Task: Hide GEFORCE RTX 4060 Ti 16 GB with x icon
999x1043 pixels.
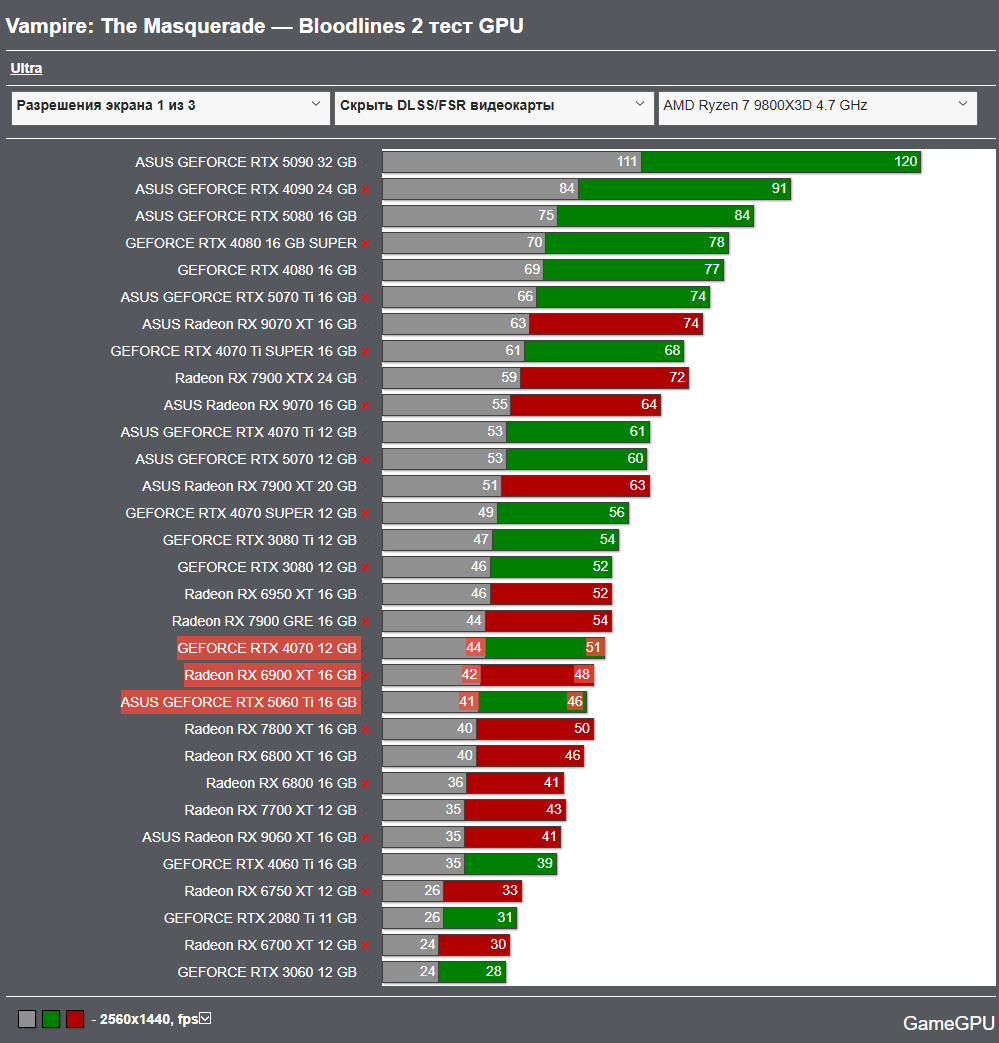Action: (x=366, y=865)
